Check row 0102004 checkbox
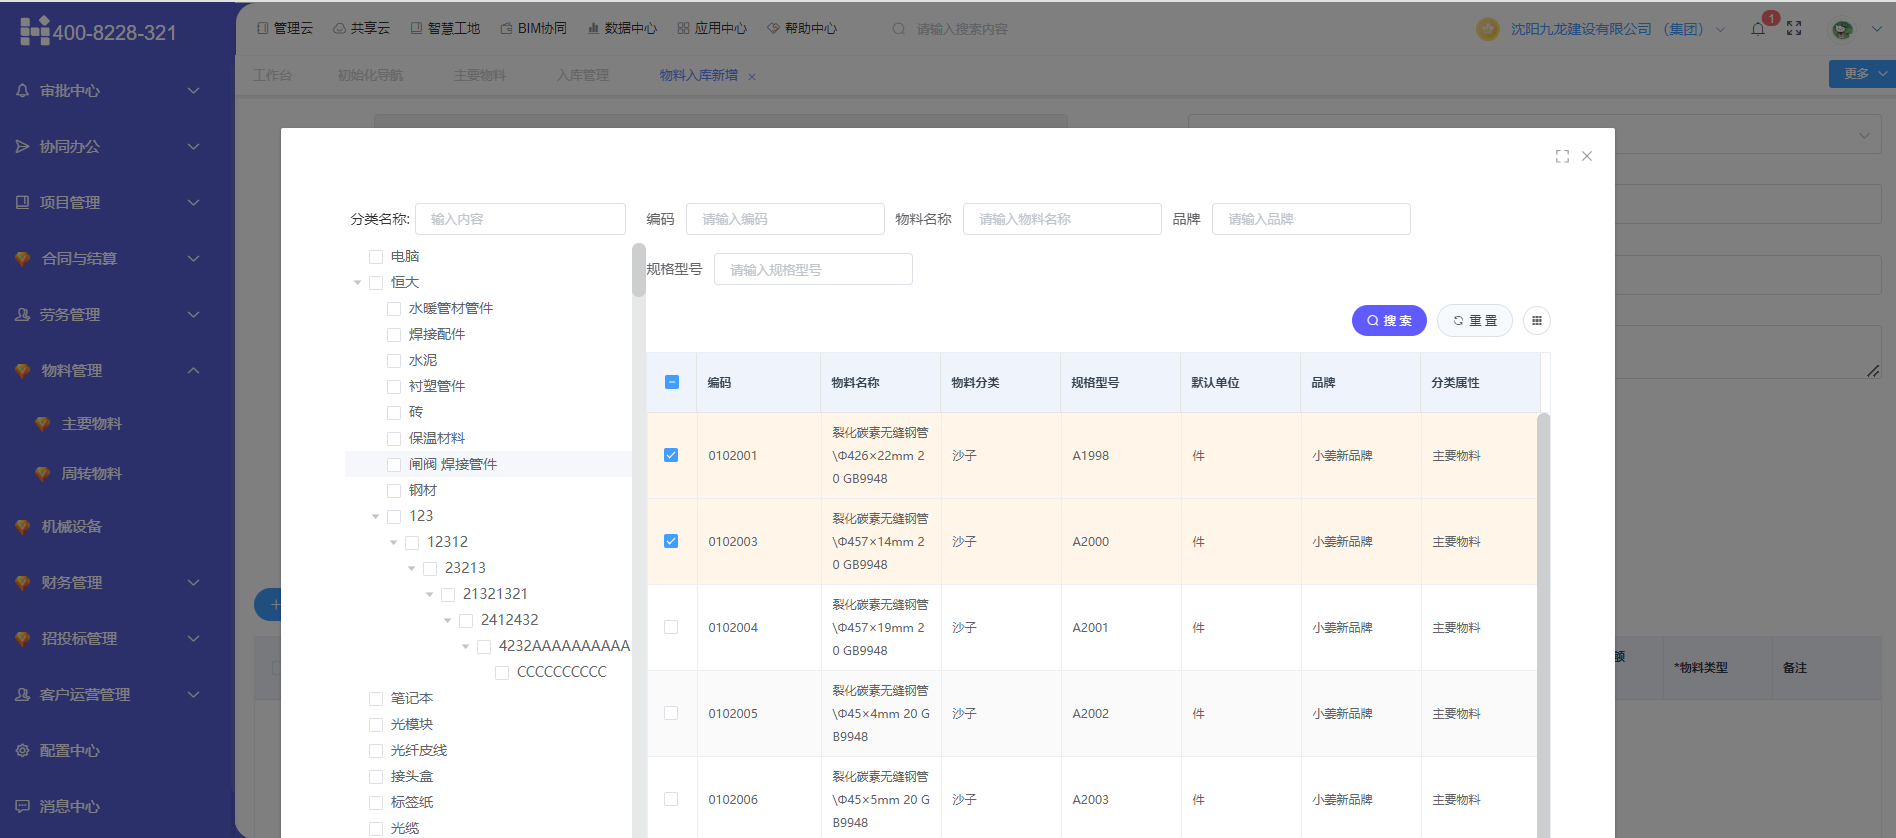This screenshot has width=1896, height=838. [x=671, y=627]
